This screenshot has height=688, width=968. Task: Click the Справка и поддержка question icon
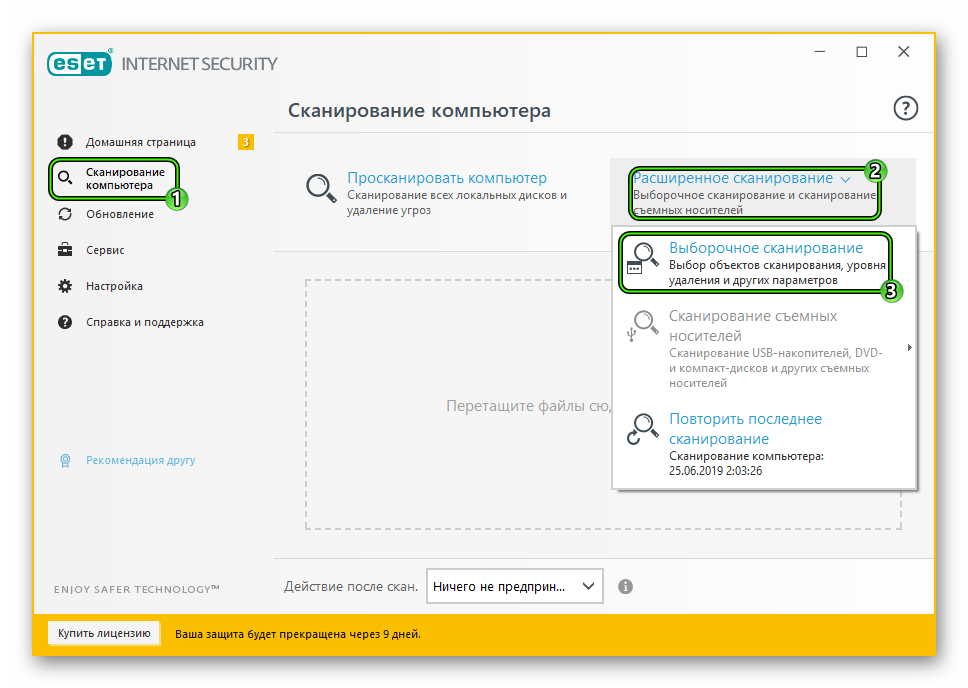coord(65,322)
